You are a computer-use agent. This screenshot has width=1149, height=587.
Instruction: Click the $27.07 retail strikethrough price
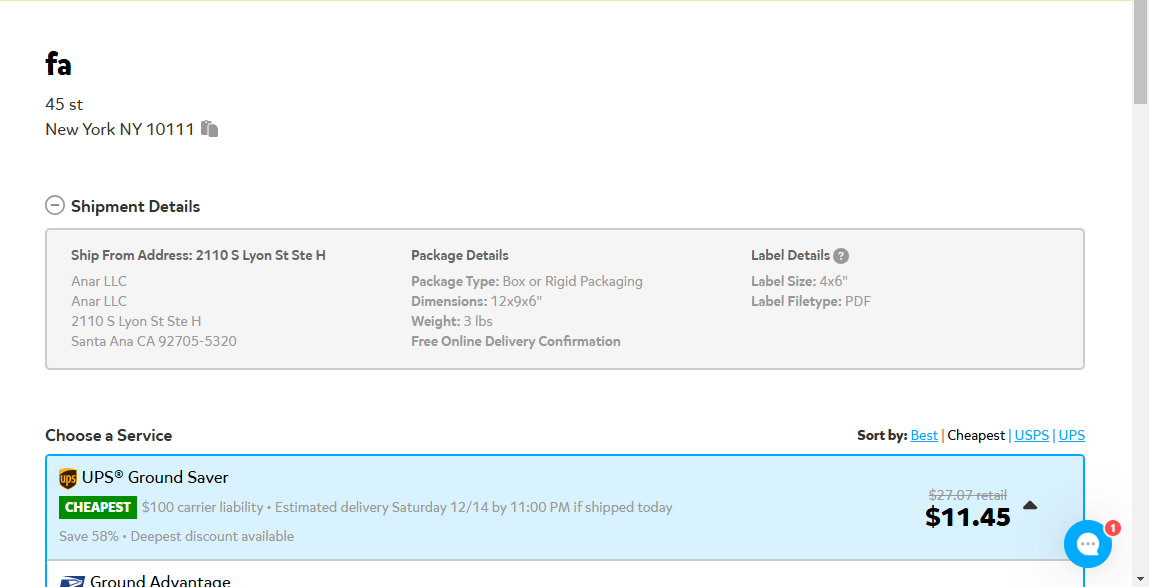[967, 495]
